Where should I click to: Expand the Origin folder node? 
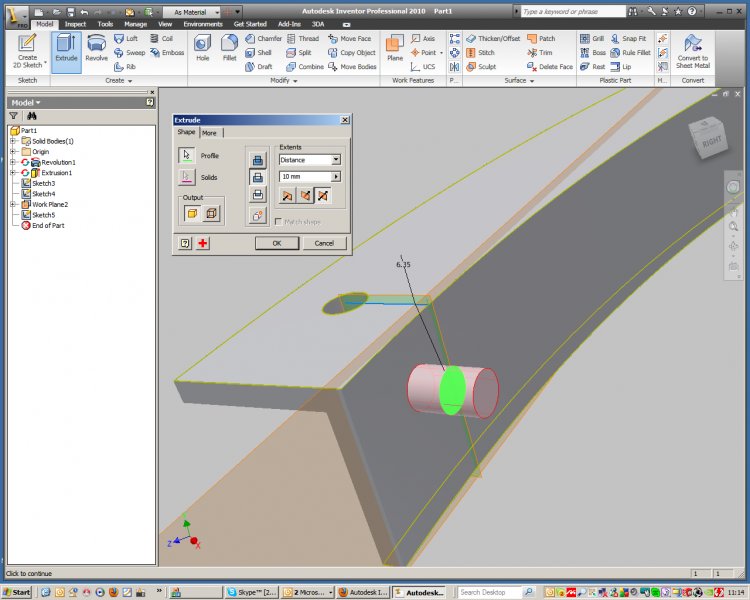point(13,151)
